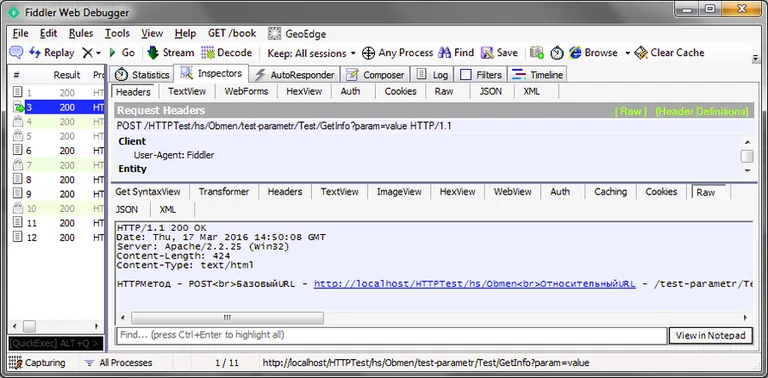
Task: Open the Edit menu
Action: click(48, 33)
